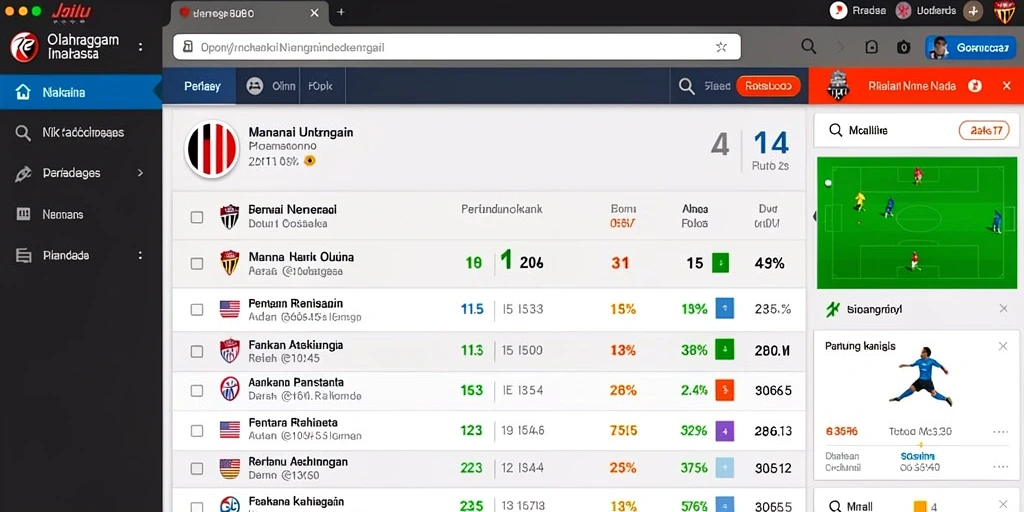
Task: Open the three-dot menu in Partung kanigis card
Action: [1000, 432]
